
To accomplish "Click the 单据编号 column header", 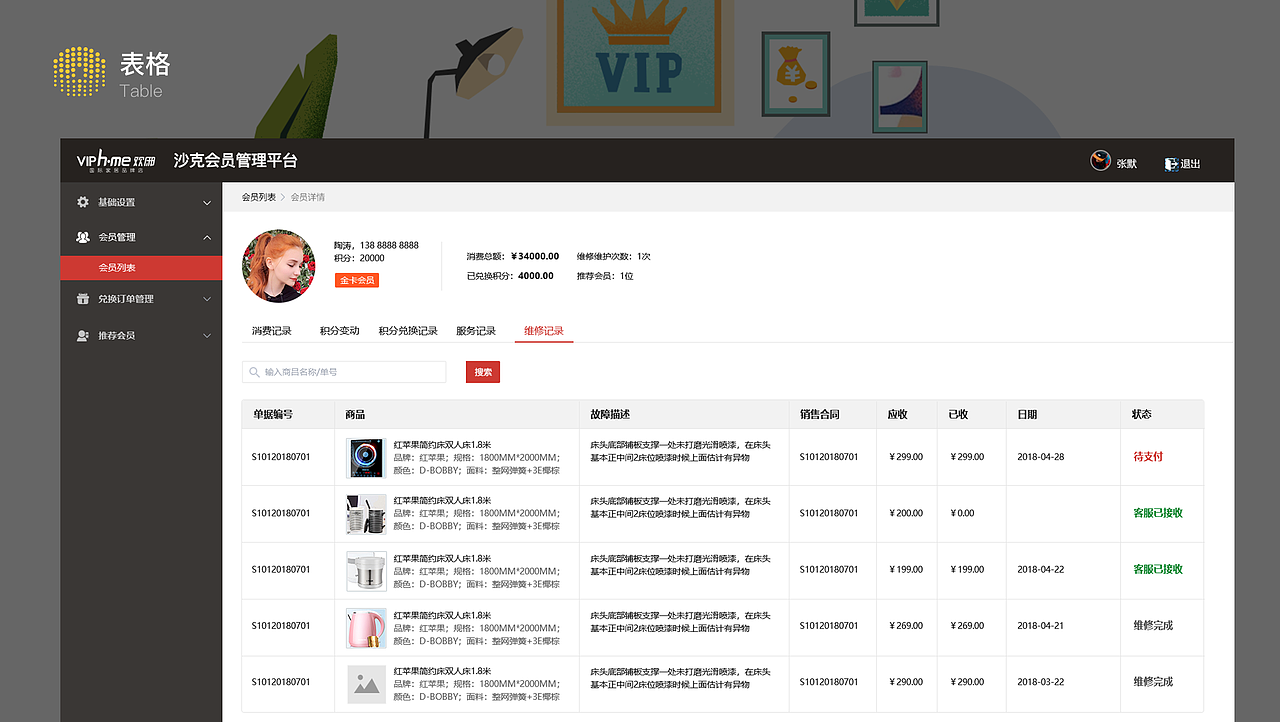I will tap(273, 414).
